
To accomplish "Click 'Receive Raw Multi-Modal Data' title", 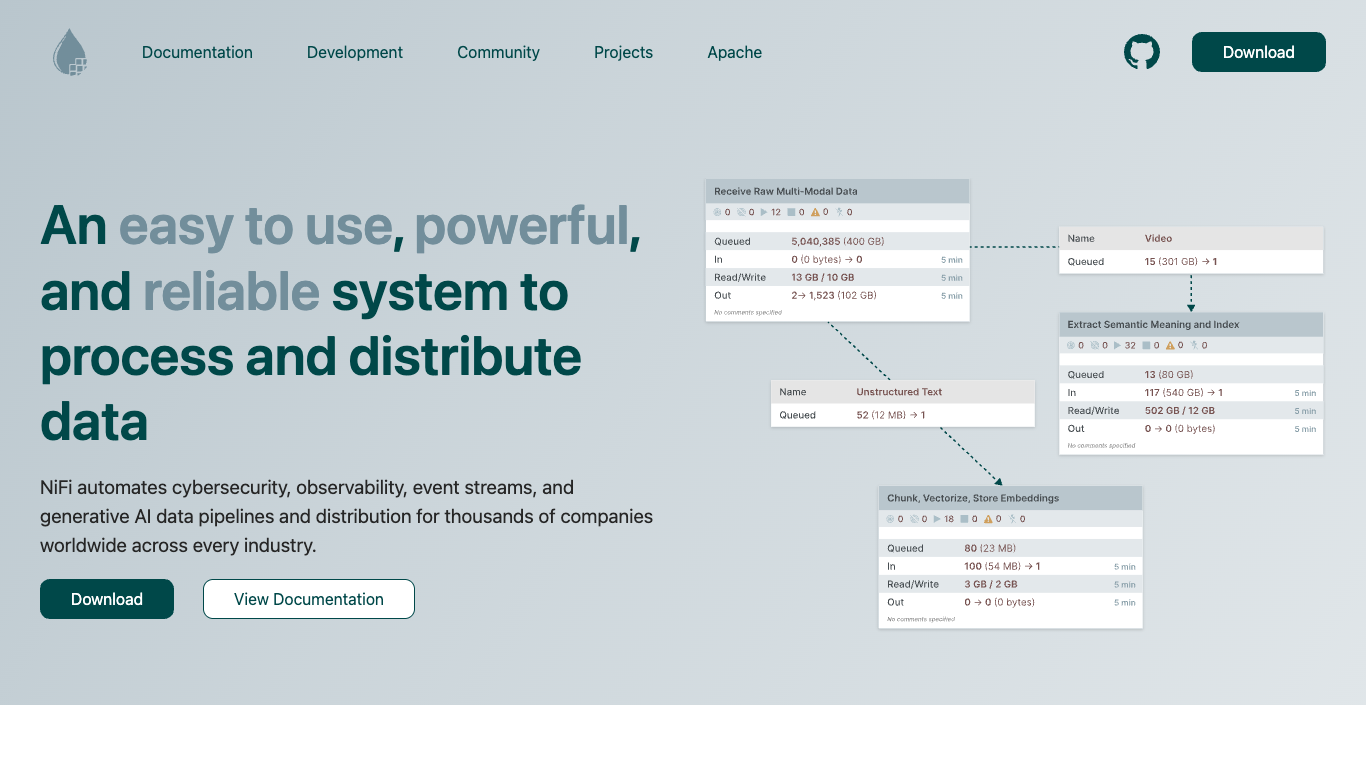I will click(x=786, y=191).
